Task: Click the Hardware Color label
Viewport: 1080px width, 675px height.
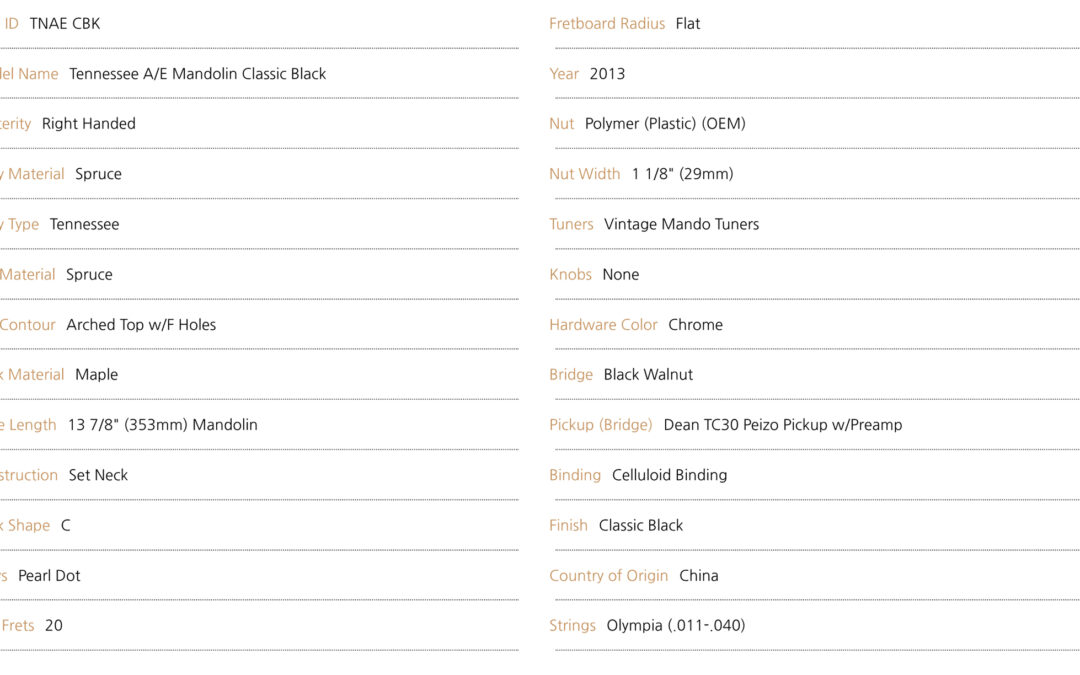Action: 603,324
